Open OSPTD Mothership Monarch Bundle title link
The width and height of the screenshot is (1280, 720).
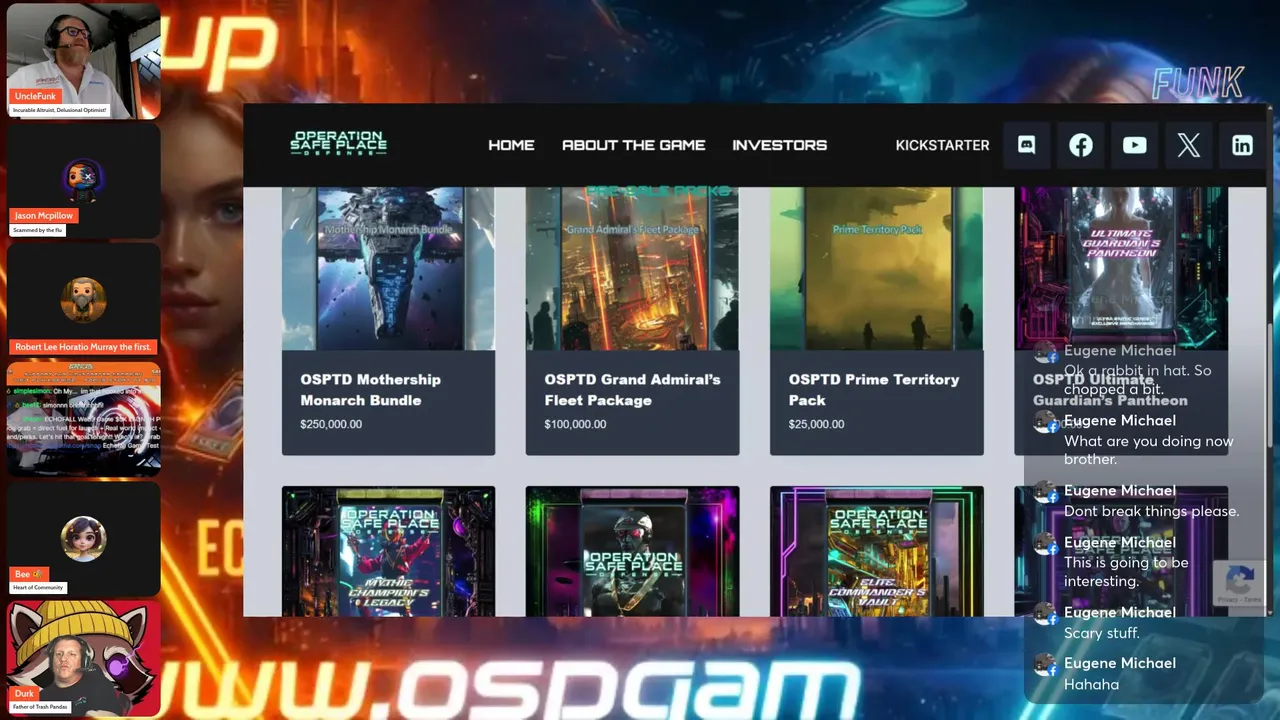[x=370, y=390]
